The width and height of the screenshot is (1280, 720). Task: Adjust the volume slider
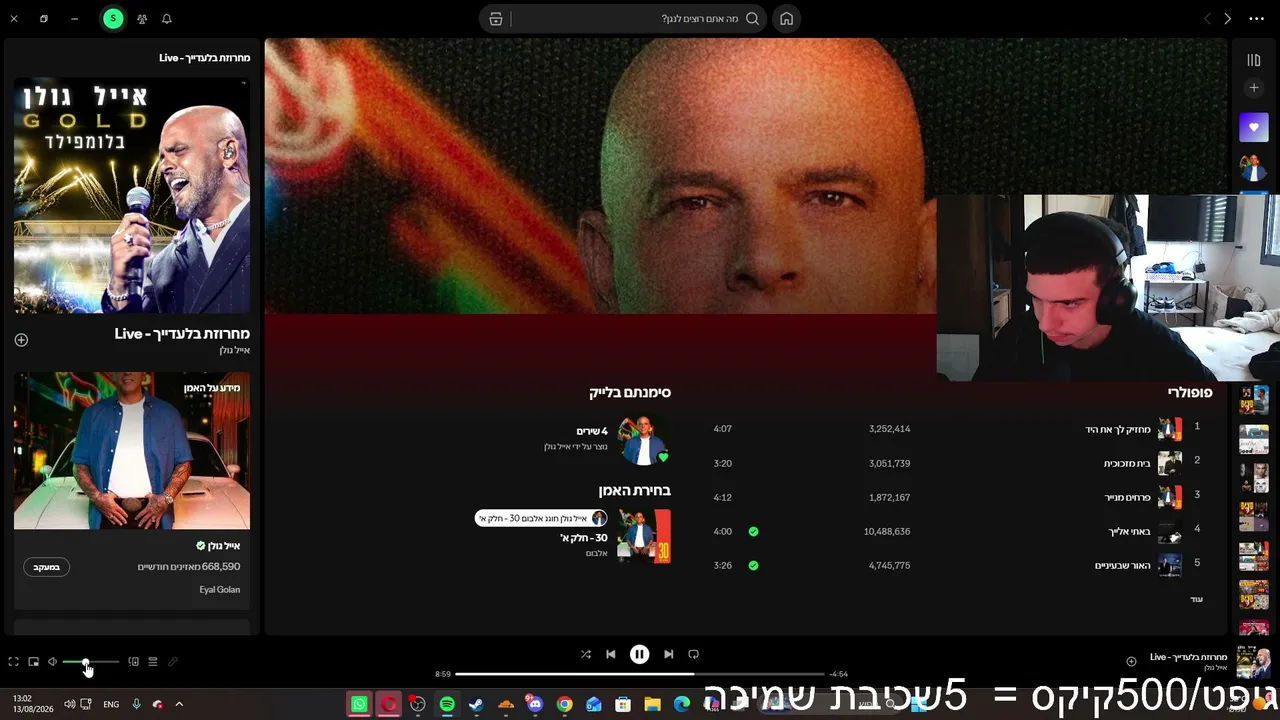click(90, 662)
